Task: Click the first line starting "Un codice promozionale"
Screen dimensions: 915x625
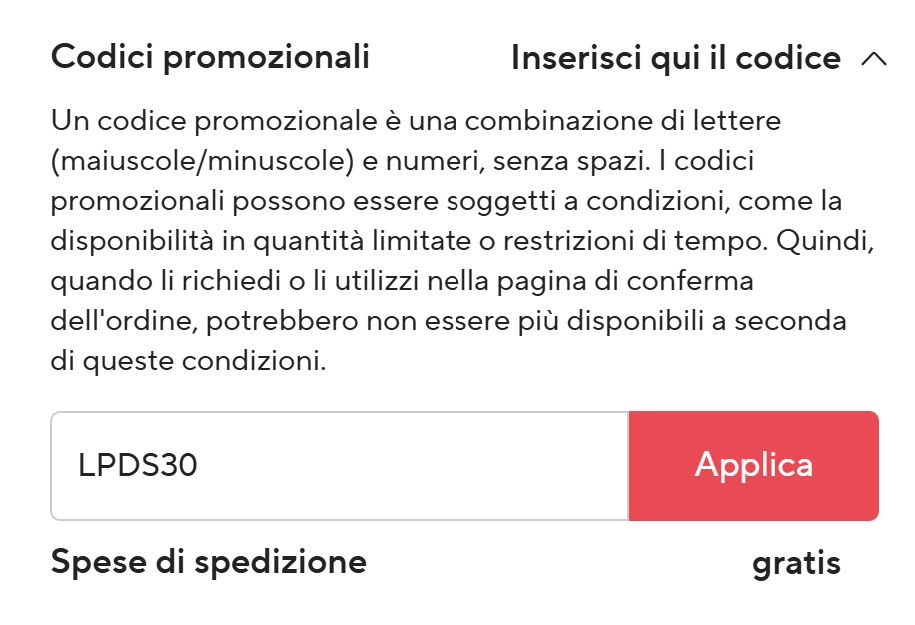Action: tap(415, 122)
